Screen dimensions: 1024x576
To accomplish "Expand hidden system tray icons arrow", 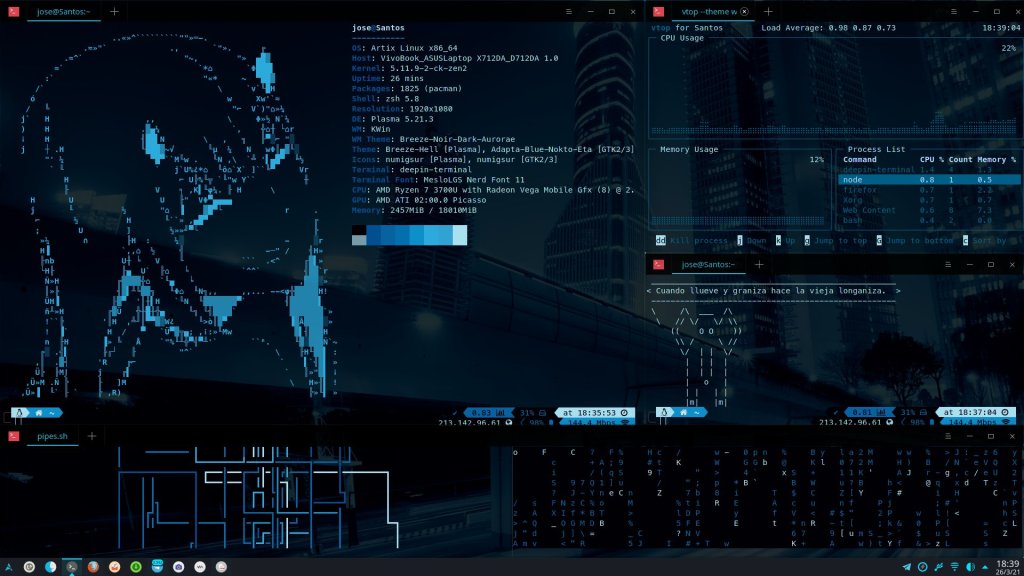I will point(983,567).
